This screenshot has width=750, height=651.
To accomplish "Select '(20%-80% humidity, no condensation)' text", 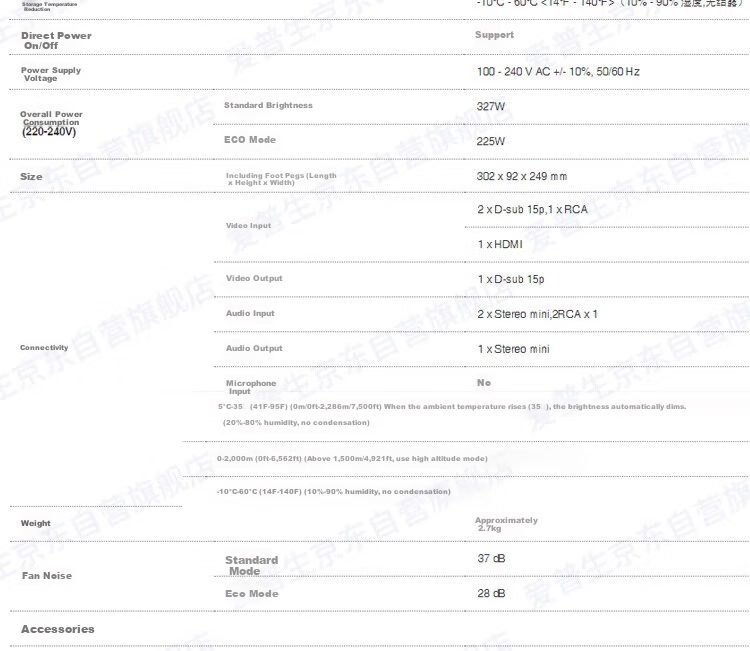I will (x=296, y=423).
